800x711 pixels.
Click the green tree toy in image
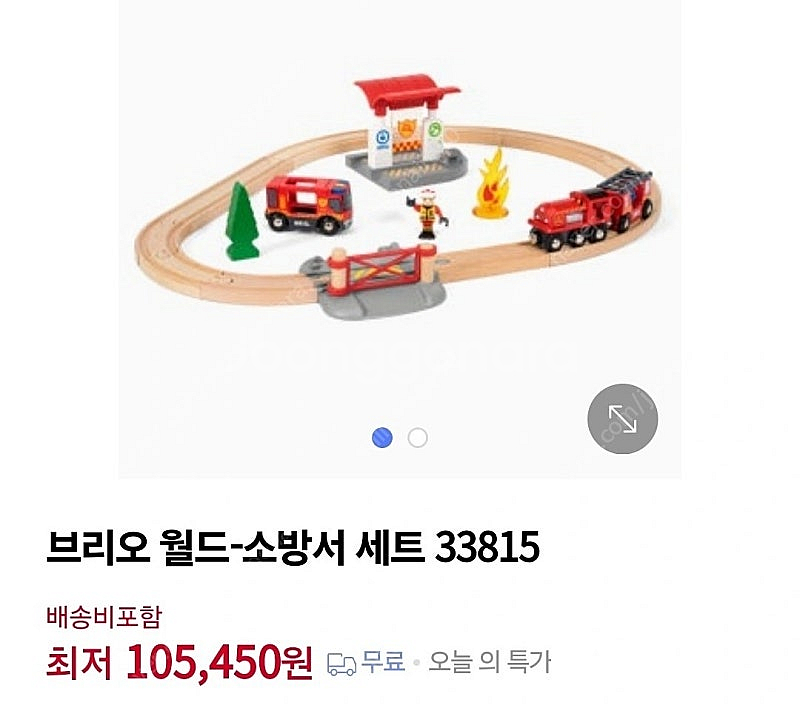tap(241, 222)
